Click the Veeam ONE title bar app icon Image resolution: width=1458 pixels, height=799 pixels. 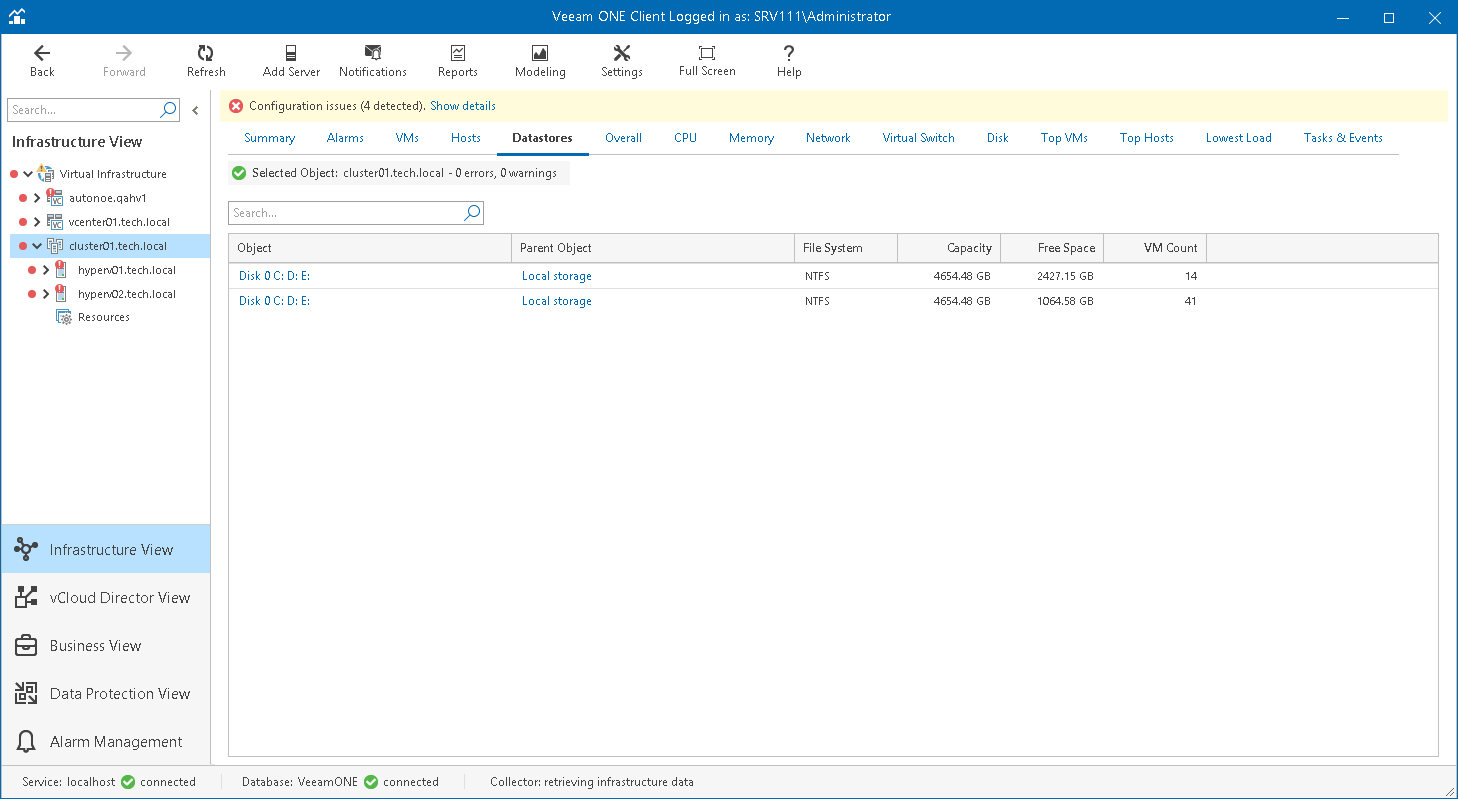click(17, 17)
